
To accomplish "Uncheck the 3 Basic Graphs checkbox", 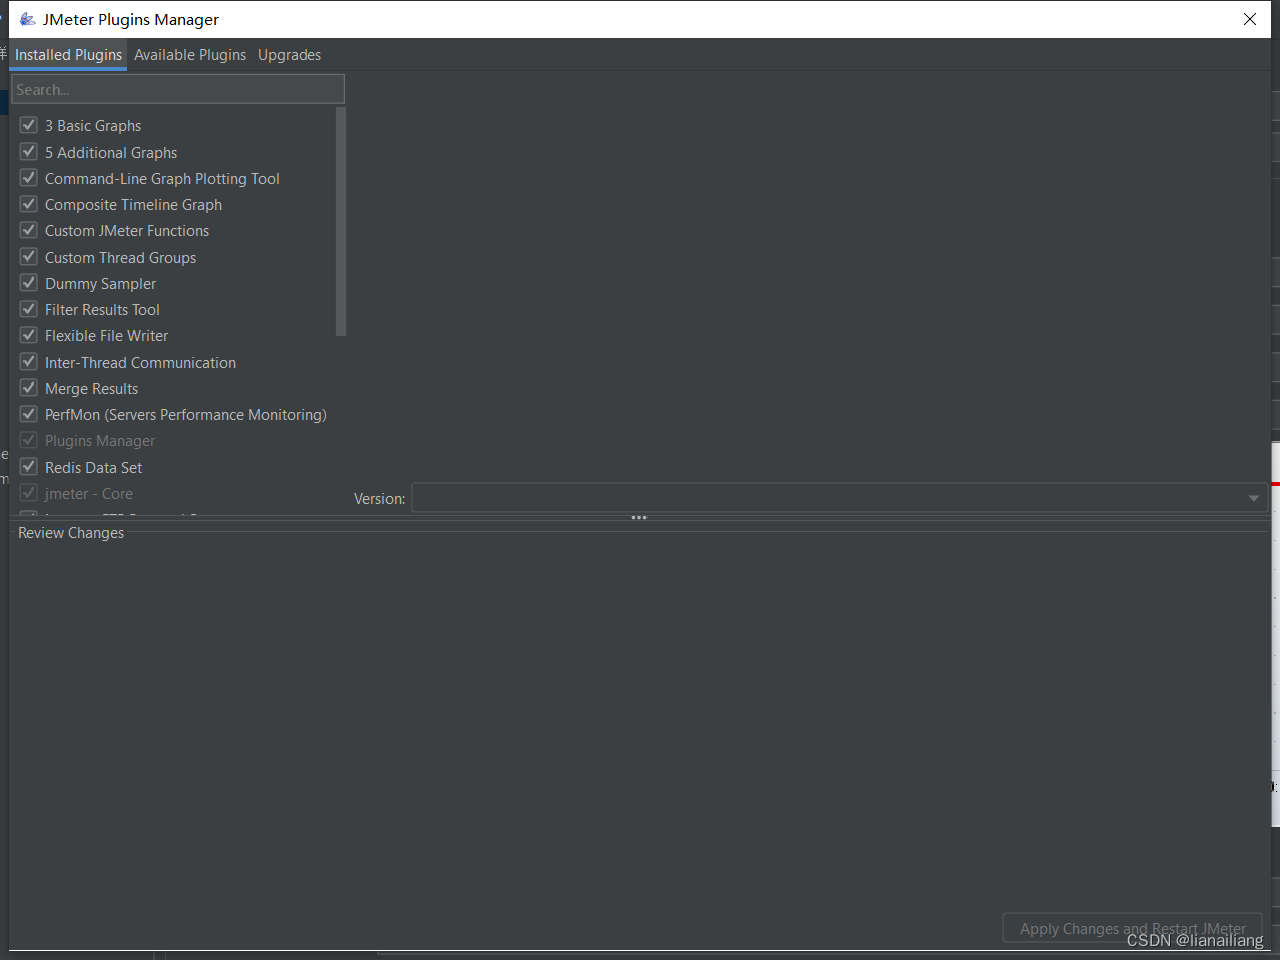I will [x=29, y=125].
